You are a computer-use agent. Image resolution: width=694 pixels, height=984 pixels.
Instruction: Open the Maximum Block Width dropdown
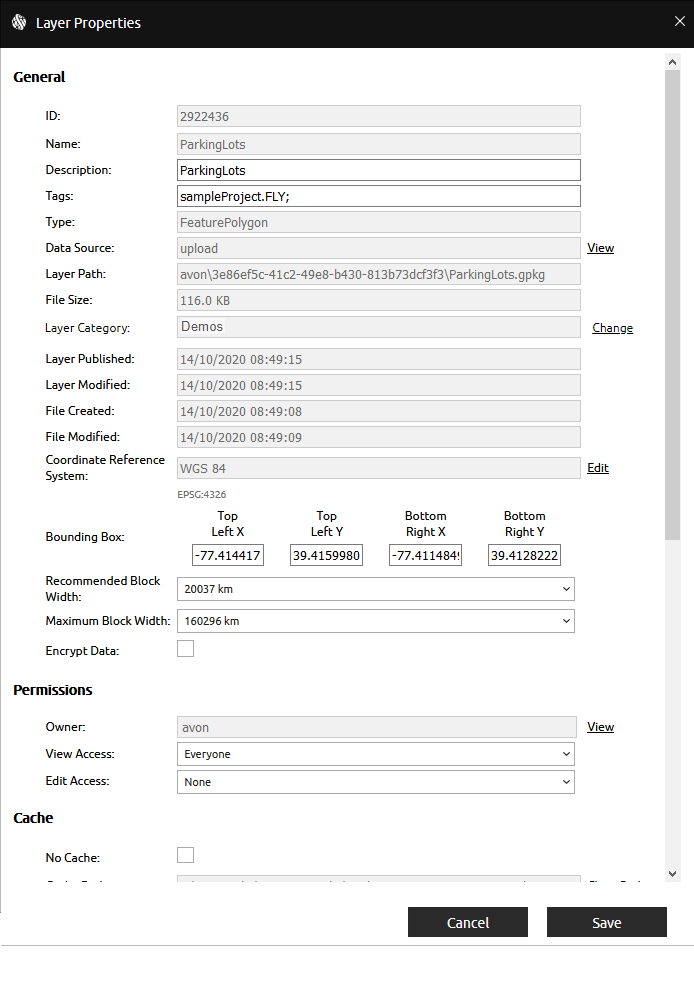(x=376, y=621)
